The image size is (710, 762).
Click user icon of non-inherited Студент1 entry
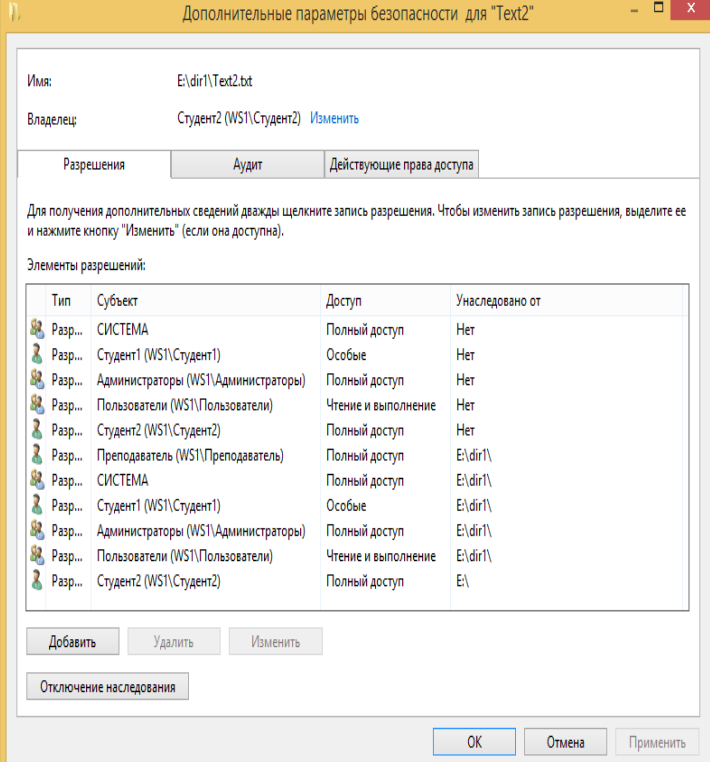pyautogui.click(x=37, y=355)
